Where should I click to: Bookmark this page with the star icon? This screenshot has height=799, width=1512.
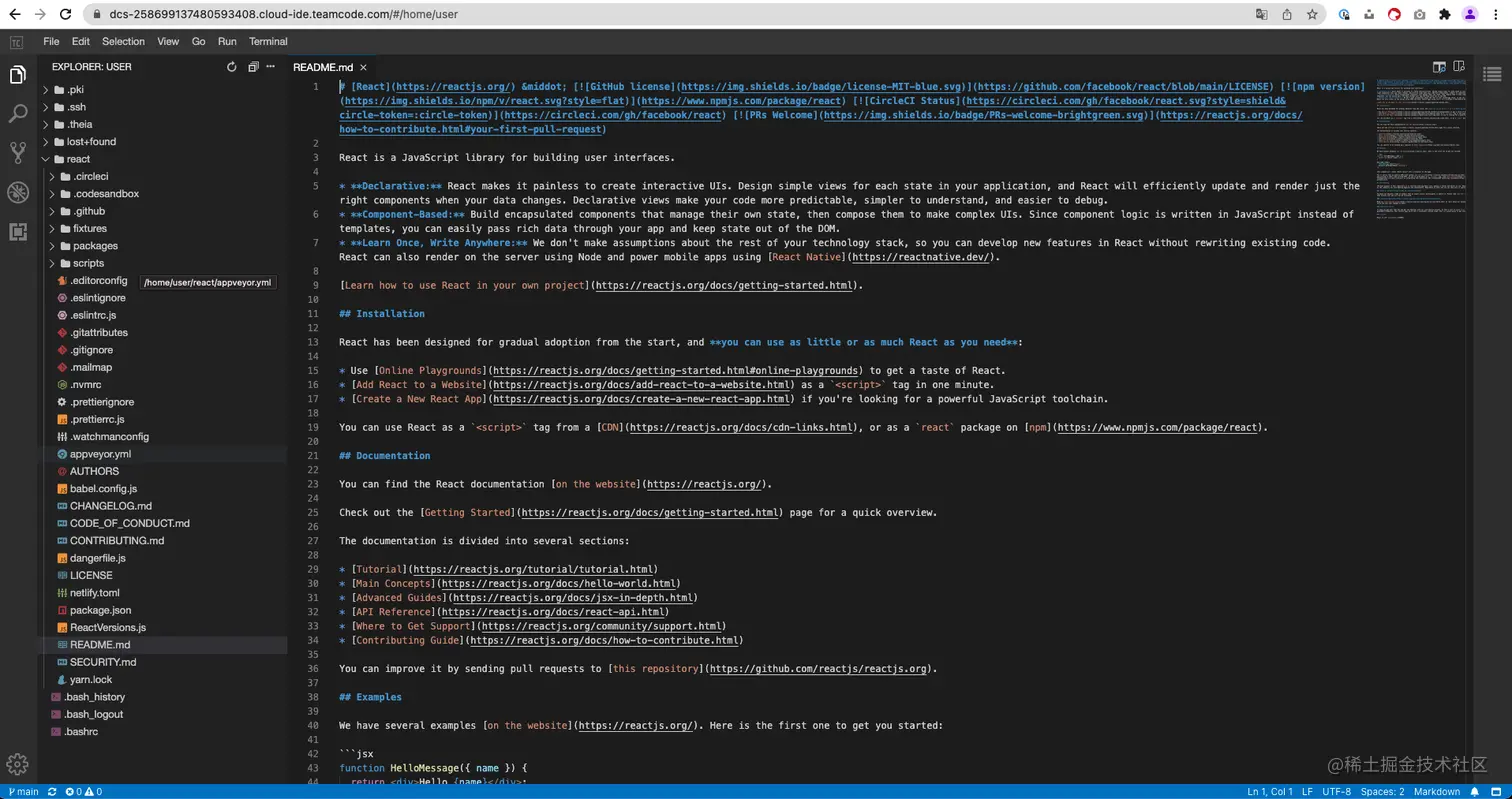[1312, 15]
